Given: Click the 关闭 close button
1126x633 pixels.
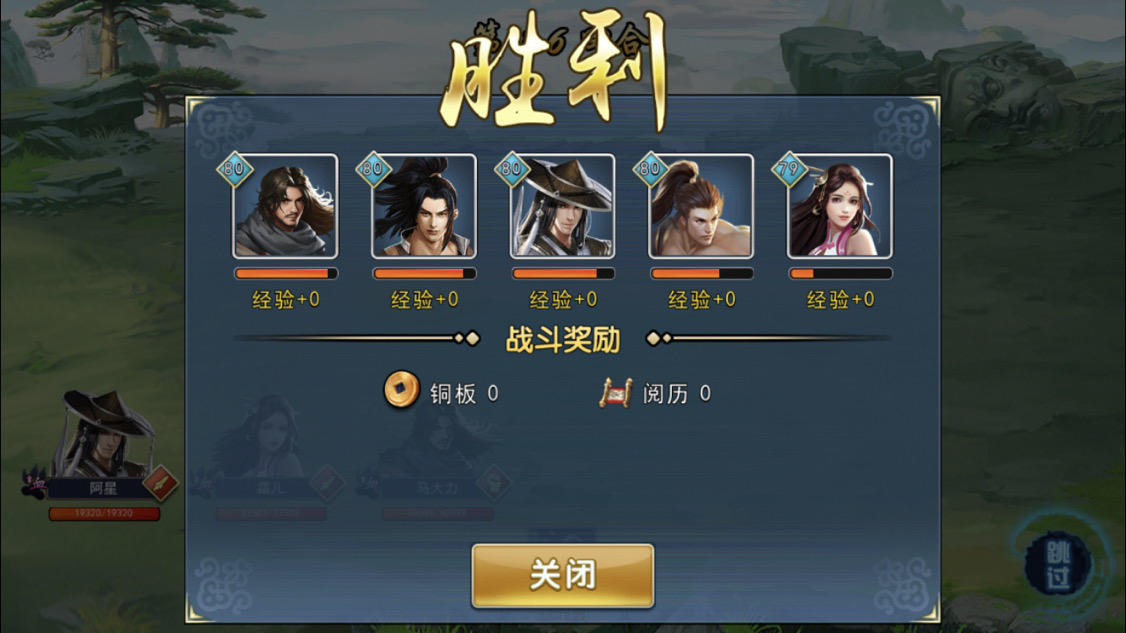Looking at the screenshot, I should 562,576.
